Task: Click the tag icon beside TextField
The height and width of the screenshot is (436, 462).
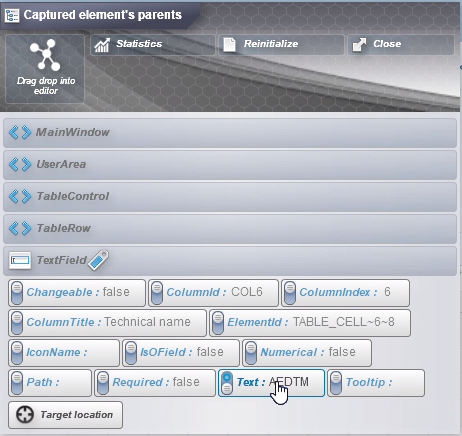Action: point(98,260)
